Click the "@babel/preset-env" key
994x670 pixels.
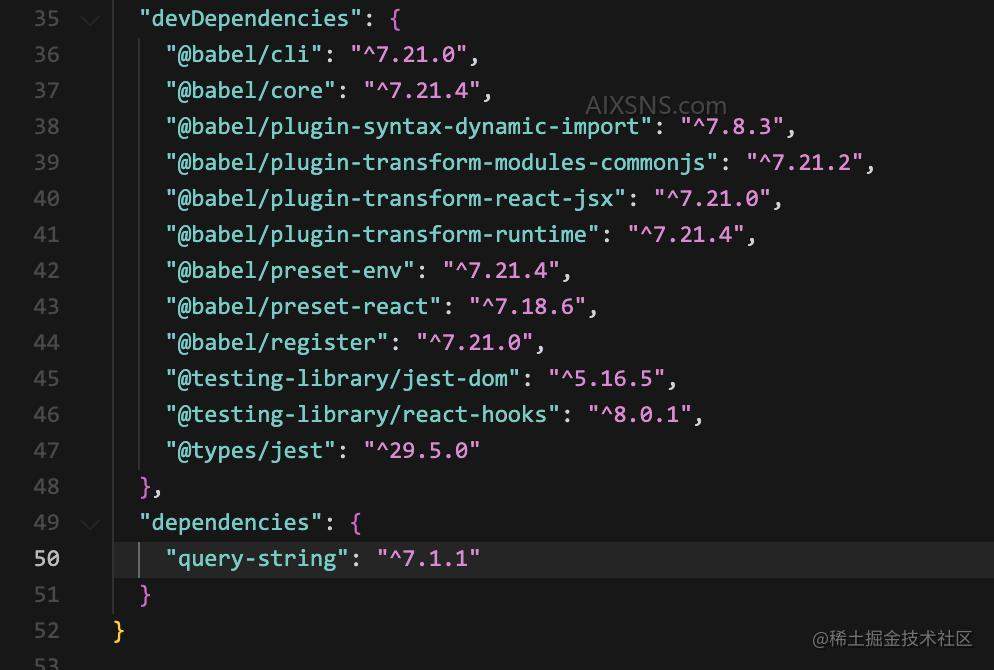(x=290, y=271)
